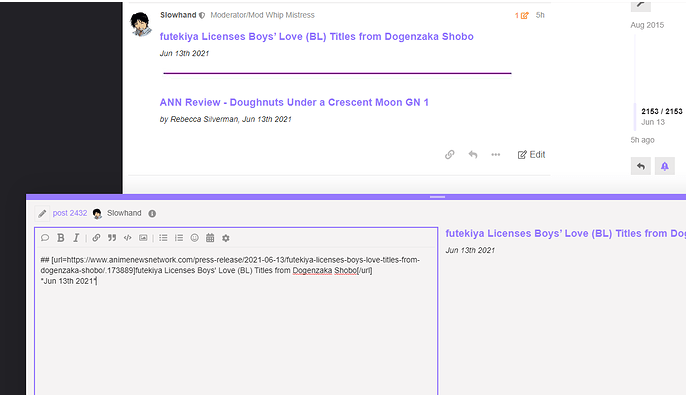692x395 pixels.
Task: Insert a numbered list
Action: [179, 238]
